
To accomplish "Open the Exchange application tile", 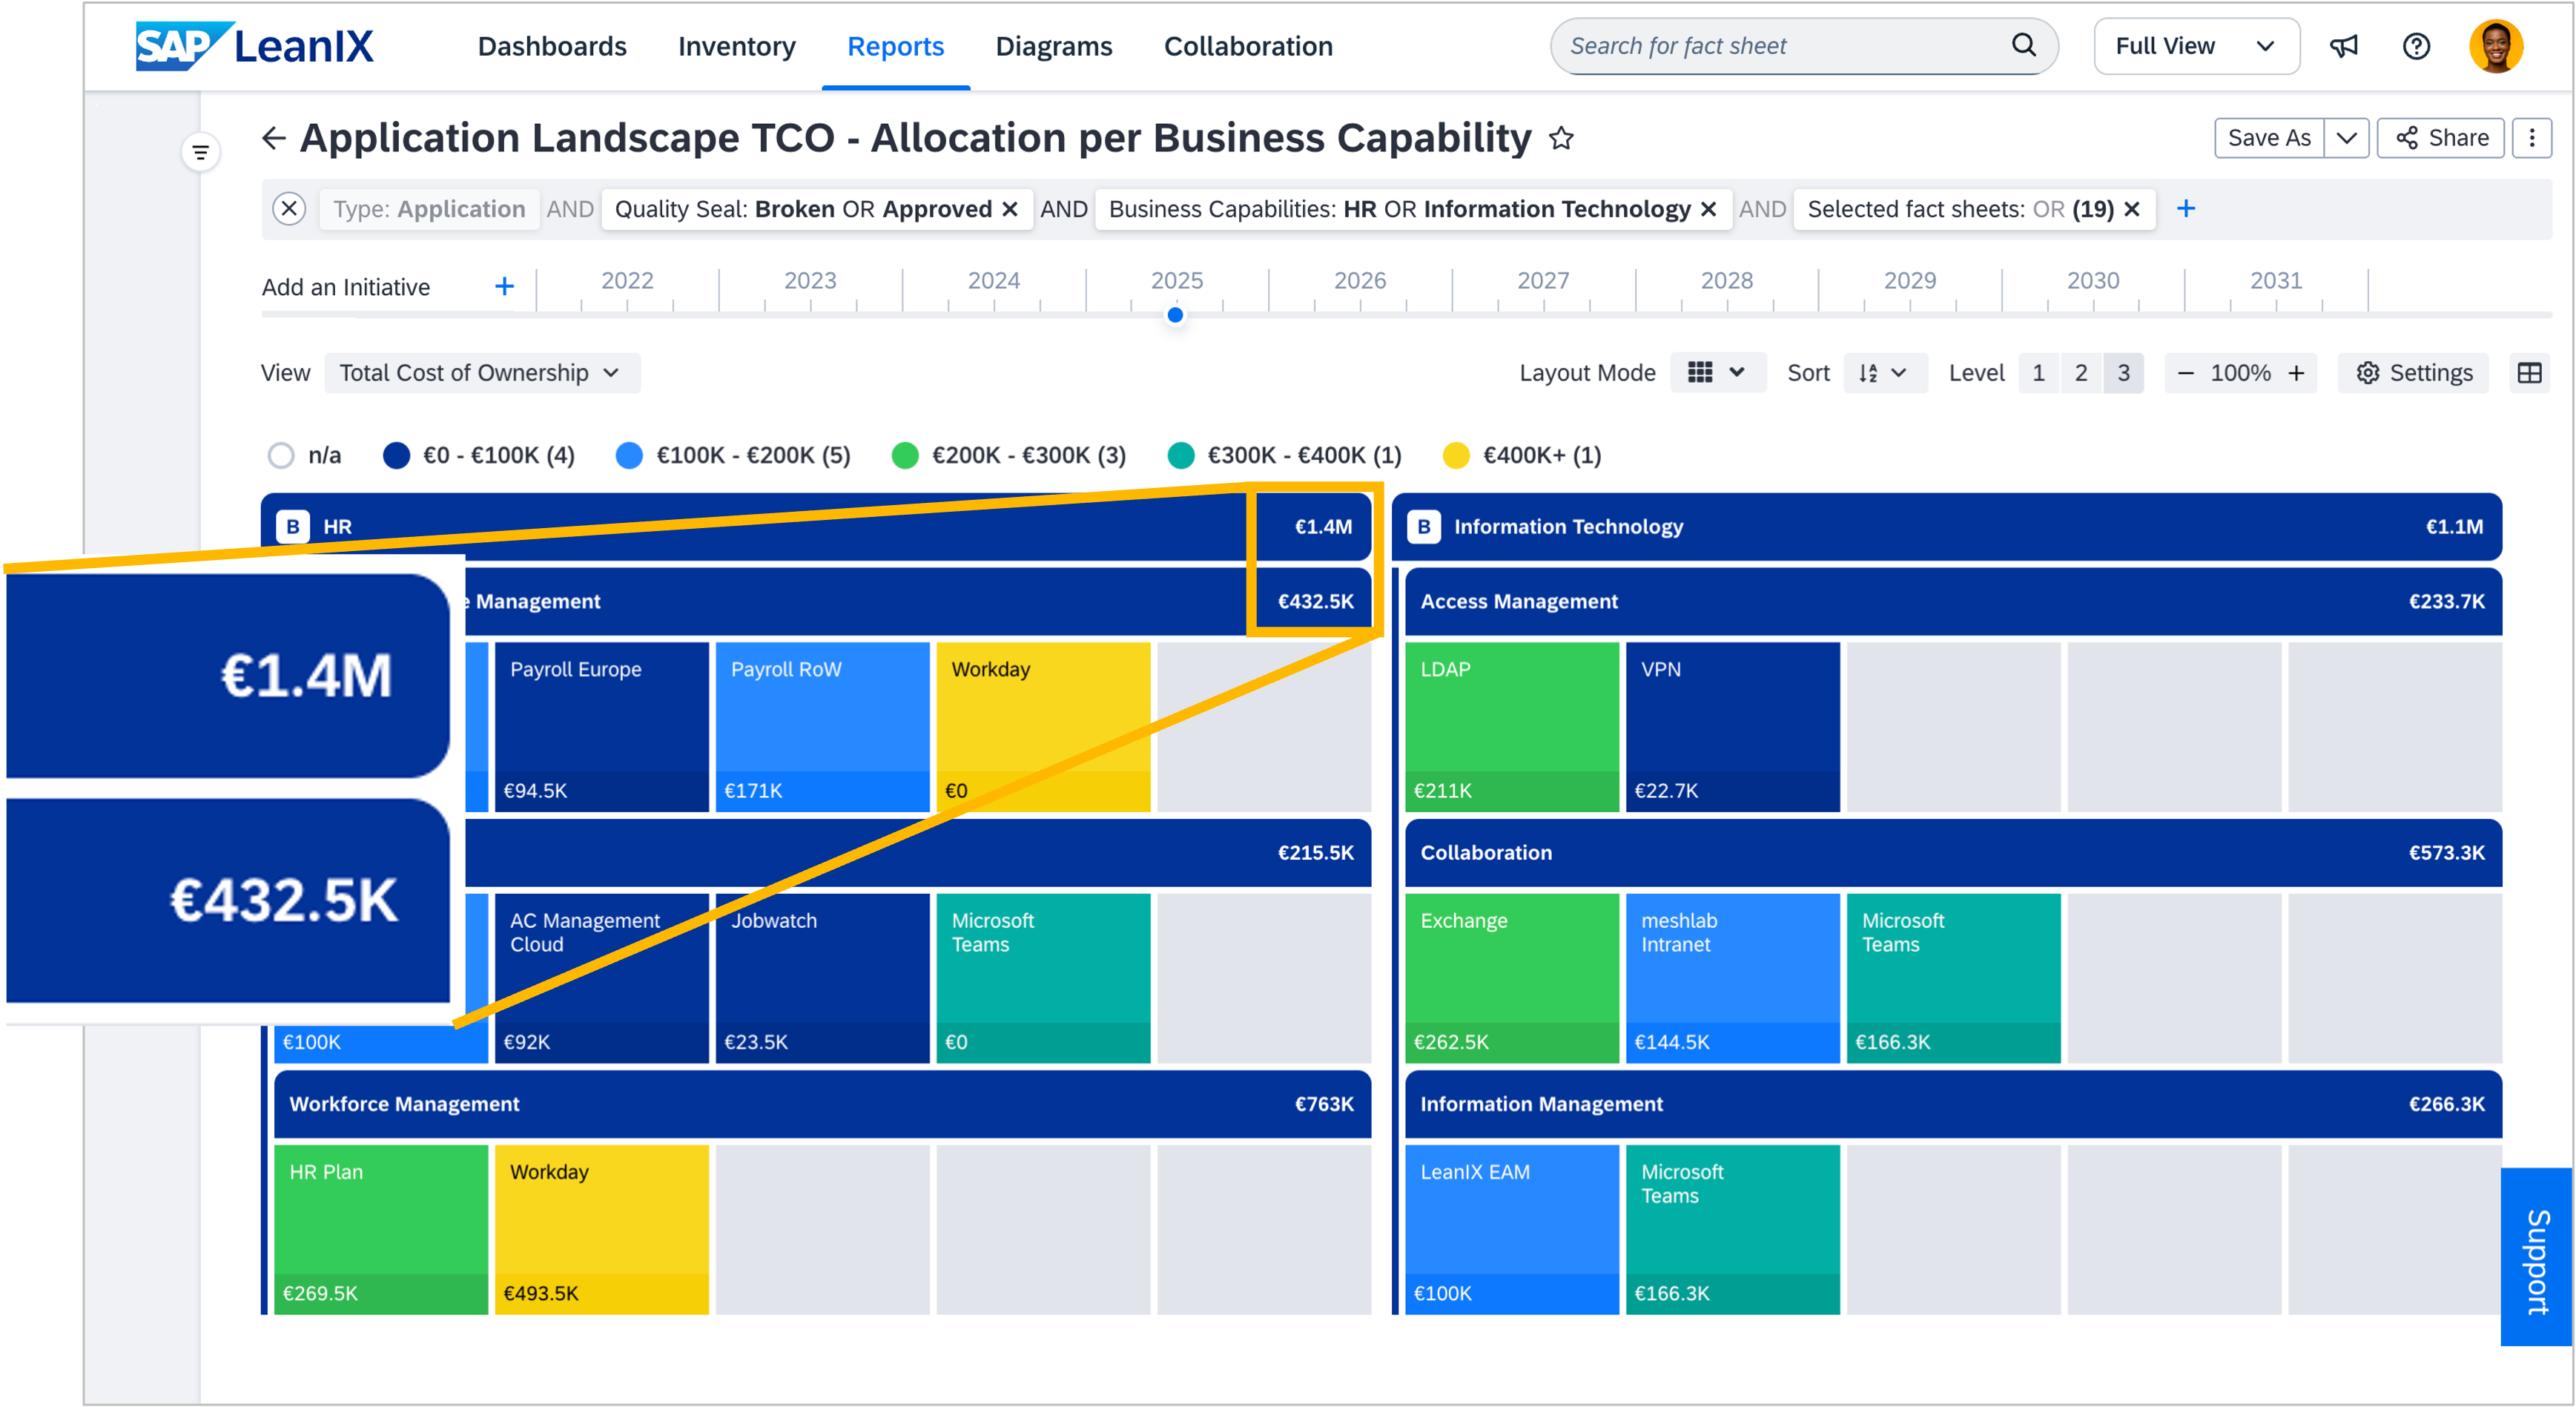I will [1511, 977].
